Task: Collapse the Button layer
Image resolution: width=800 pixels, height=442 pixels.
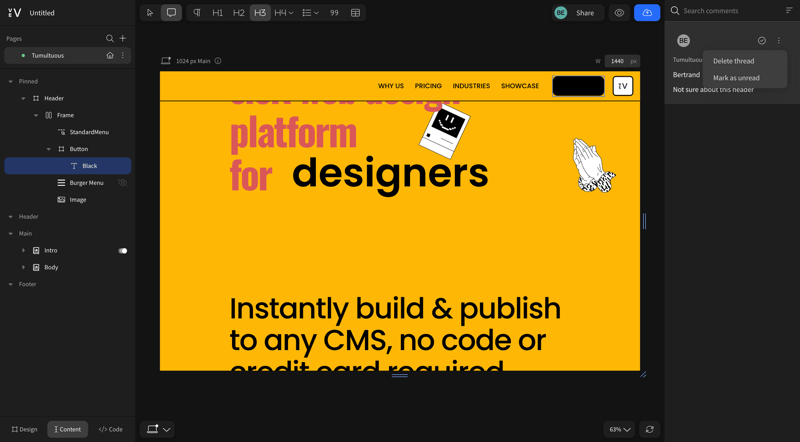Action: click(49, 149)
